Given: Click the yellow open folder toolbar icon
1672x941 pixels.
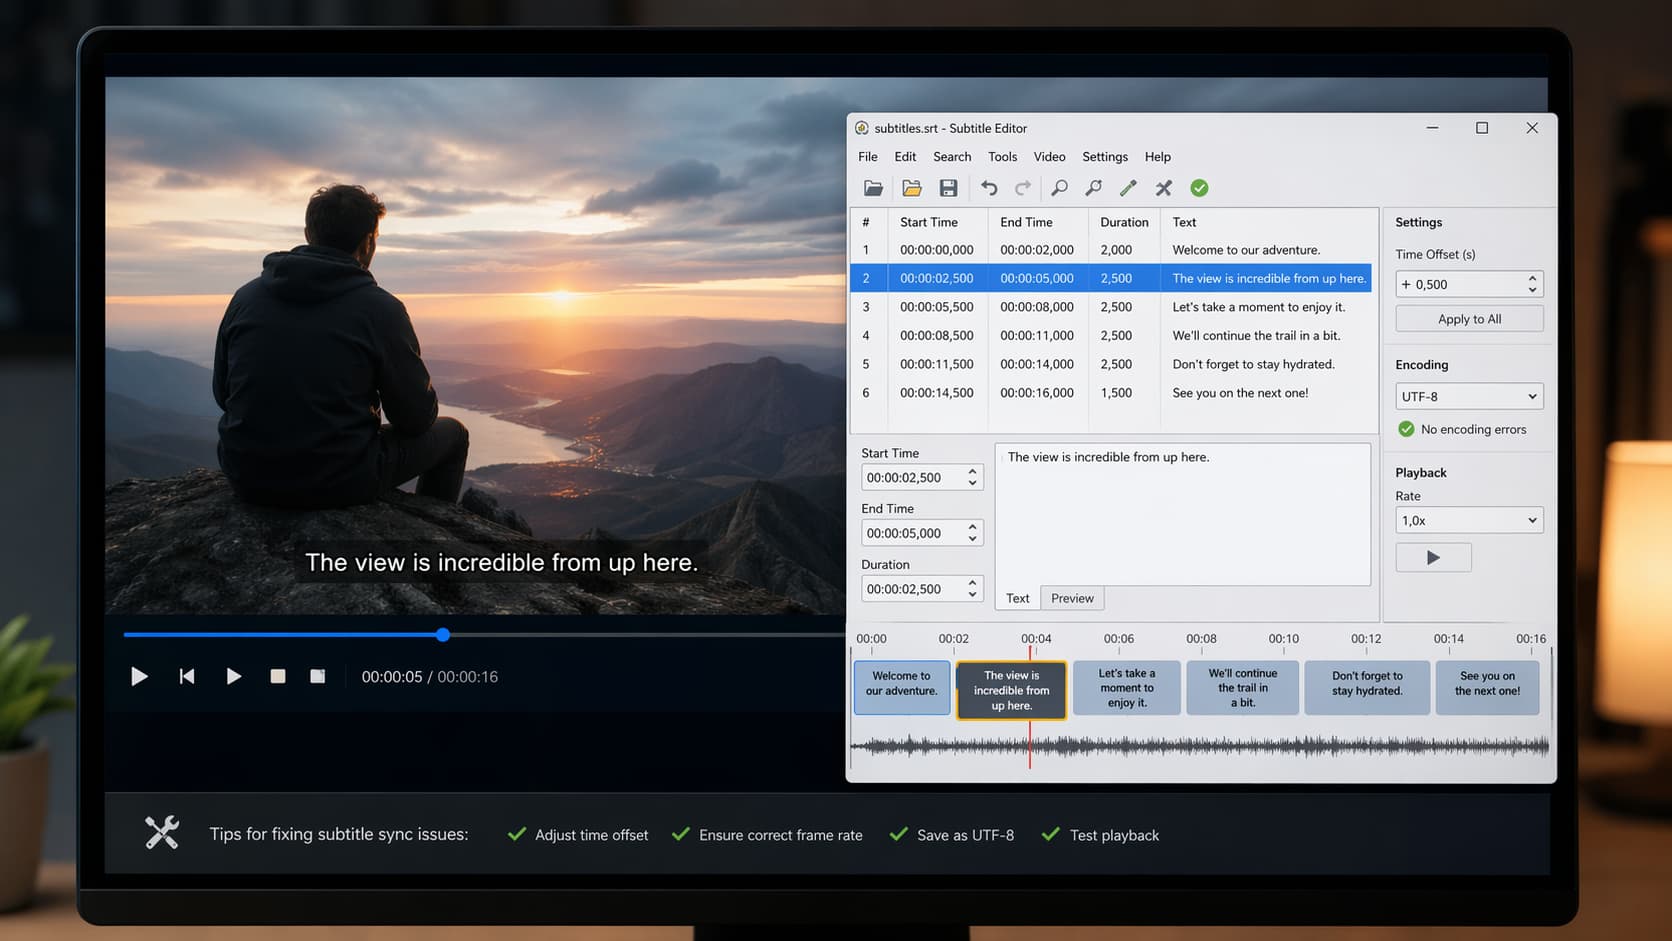Looking at the screenshot, I should [911, 188].
